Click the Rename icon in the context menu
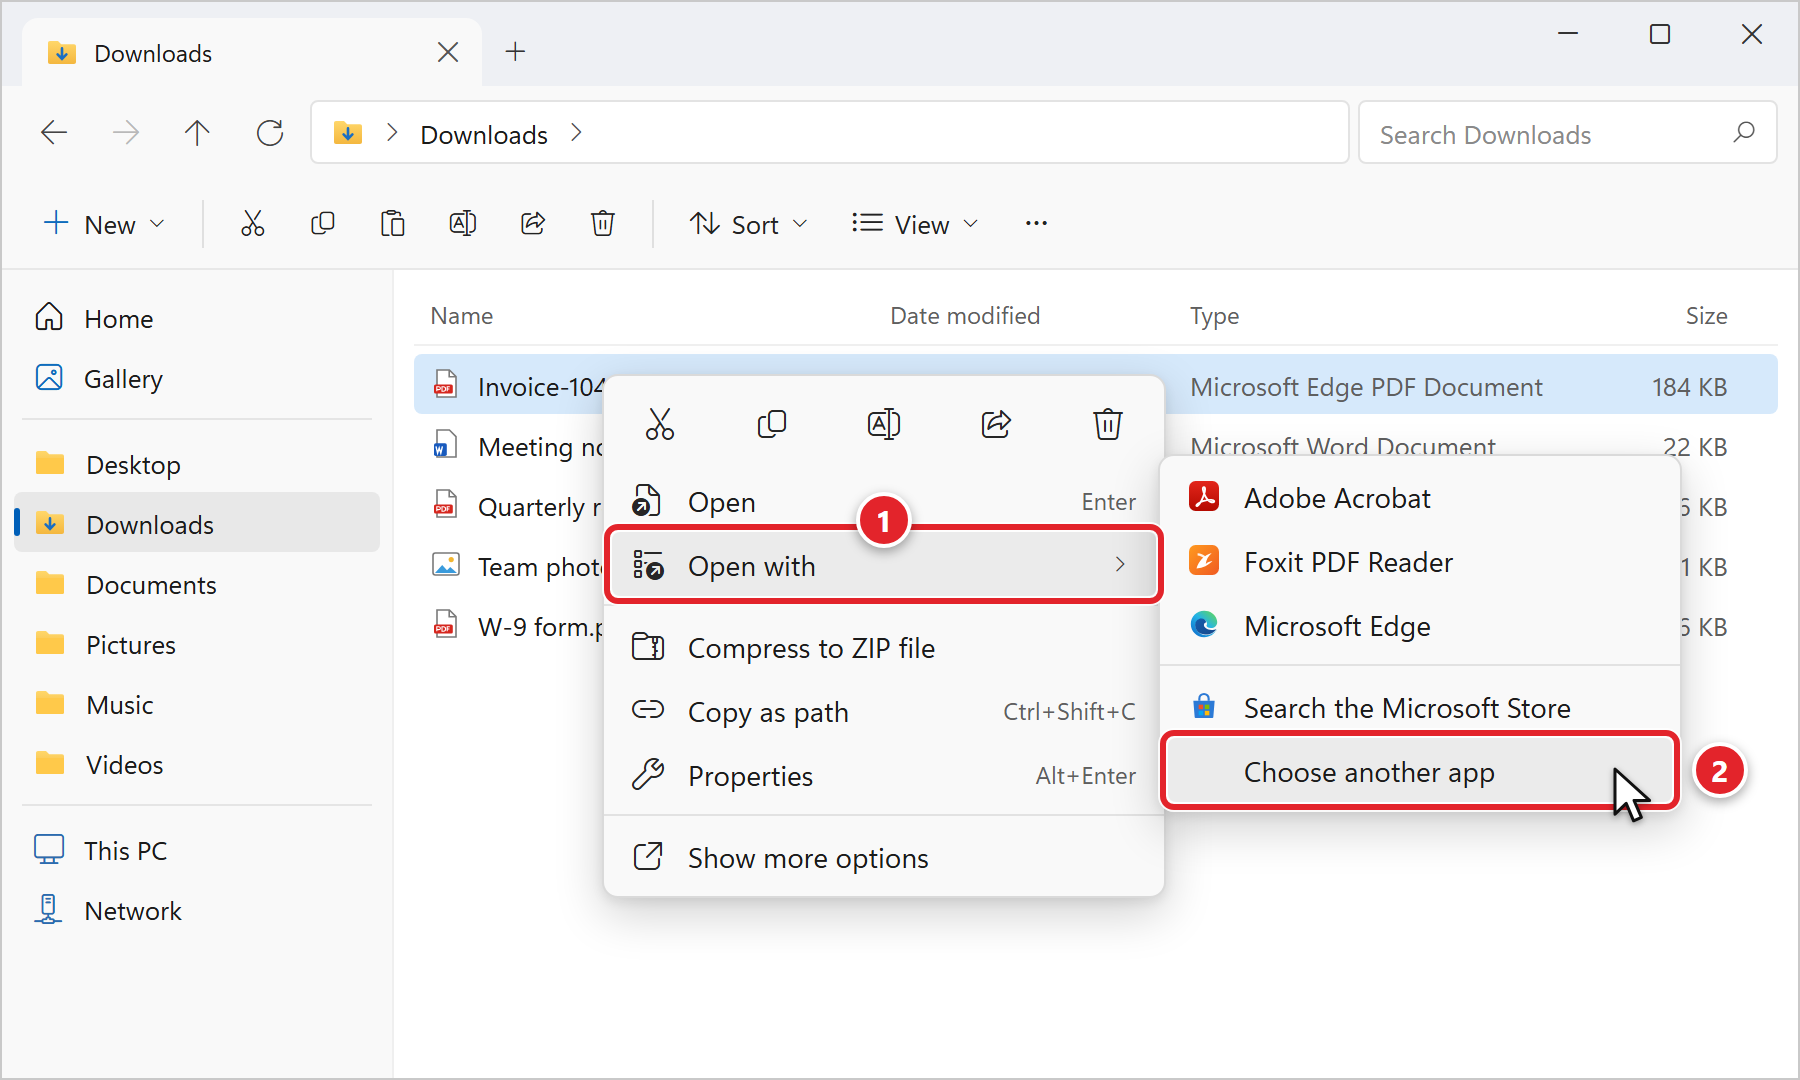1800x1080 pixels. coord(884,424)
